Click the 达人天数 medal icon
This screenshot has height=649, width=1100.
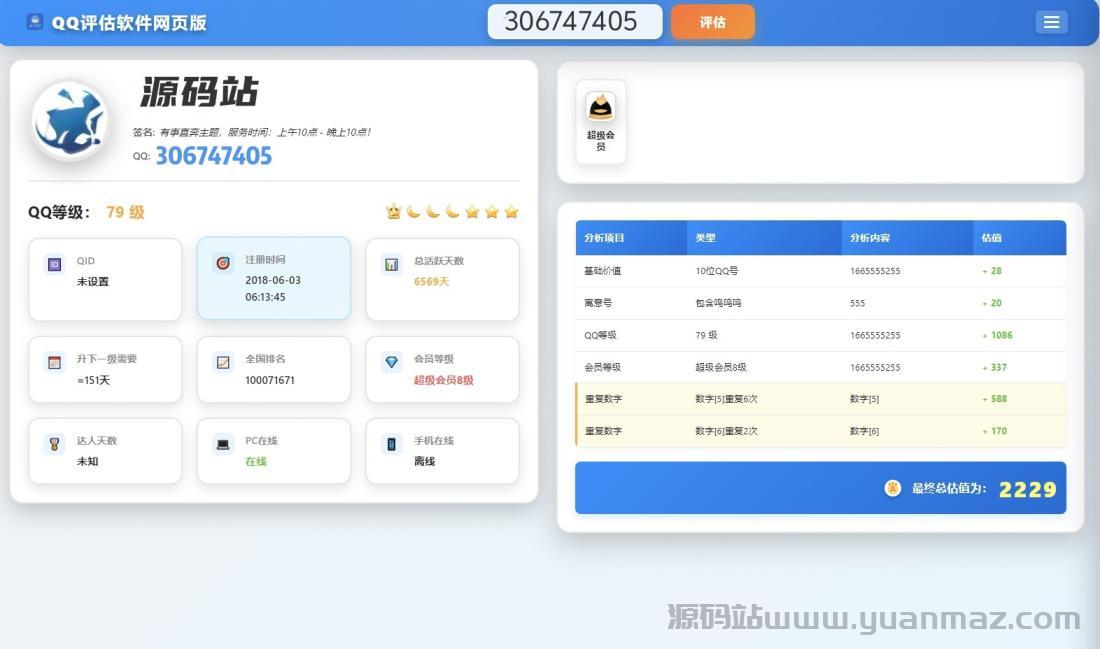pos(54,444)
